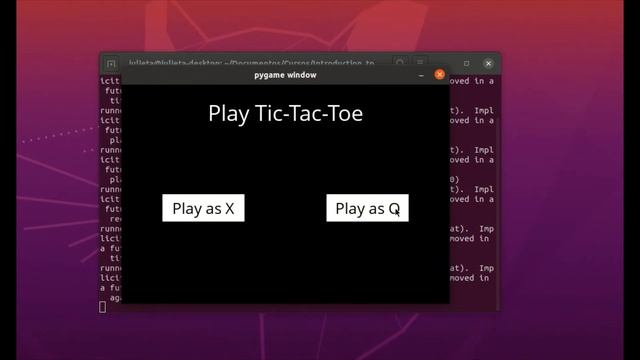Choose the Play as O button

point(367,208)
